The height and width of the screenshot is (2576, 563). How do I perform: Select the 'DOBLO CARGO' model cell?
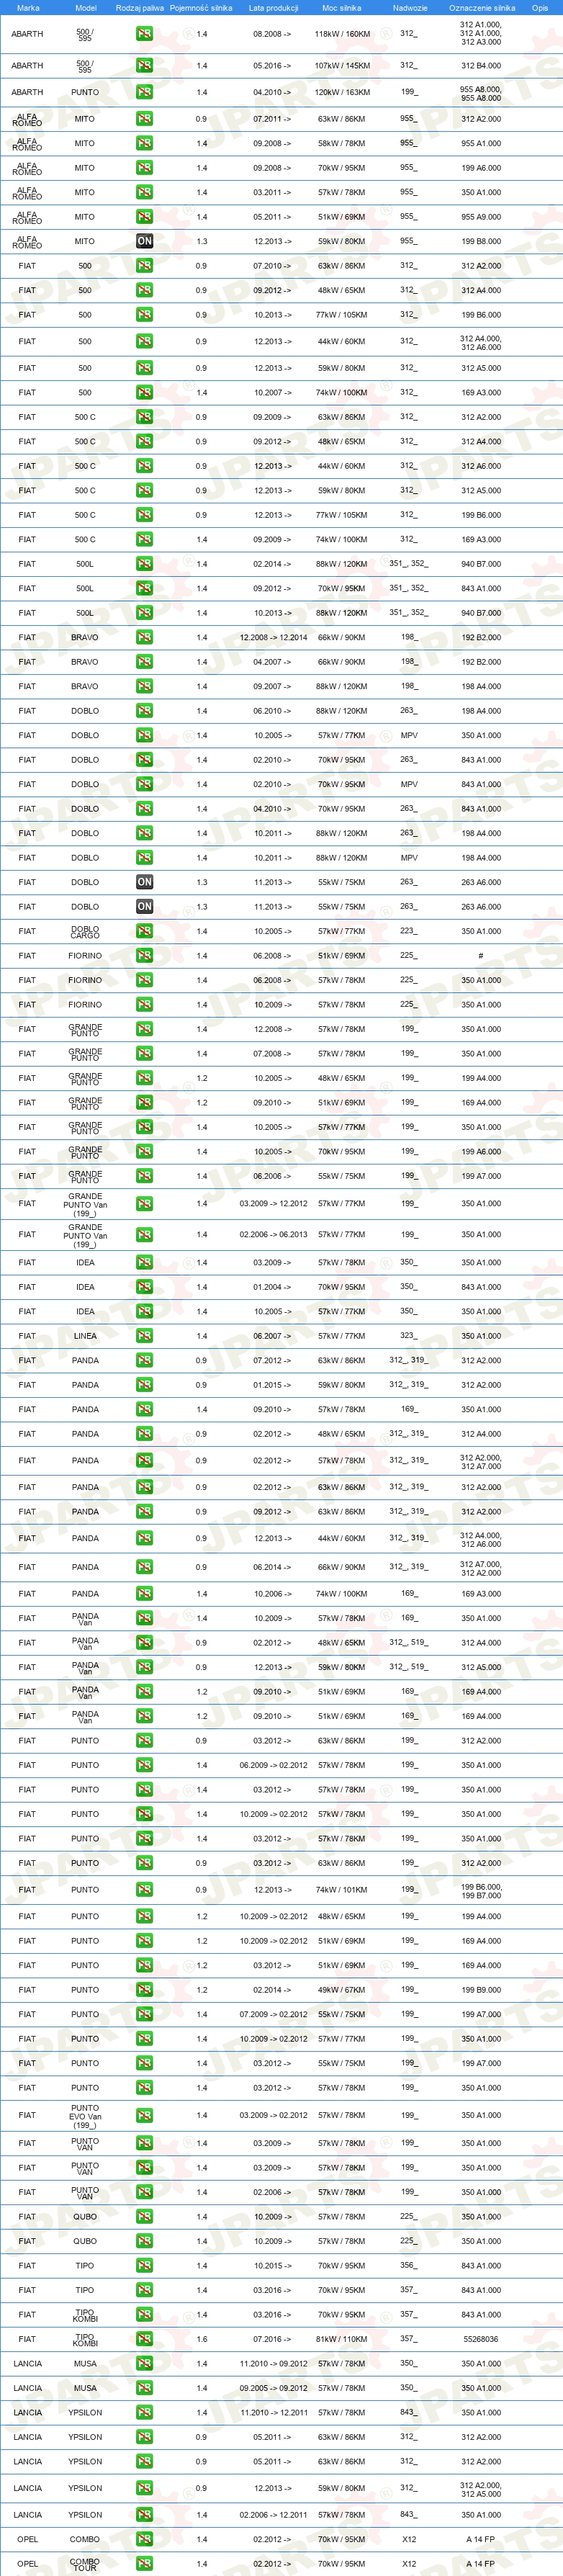pyautogui.click(x=85, y=932)
